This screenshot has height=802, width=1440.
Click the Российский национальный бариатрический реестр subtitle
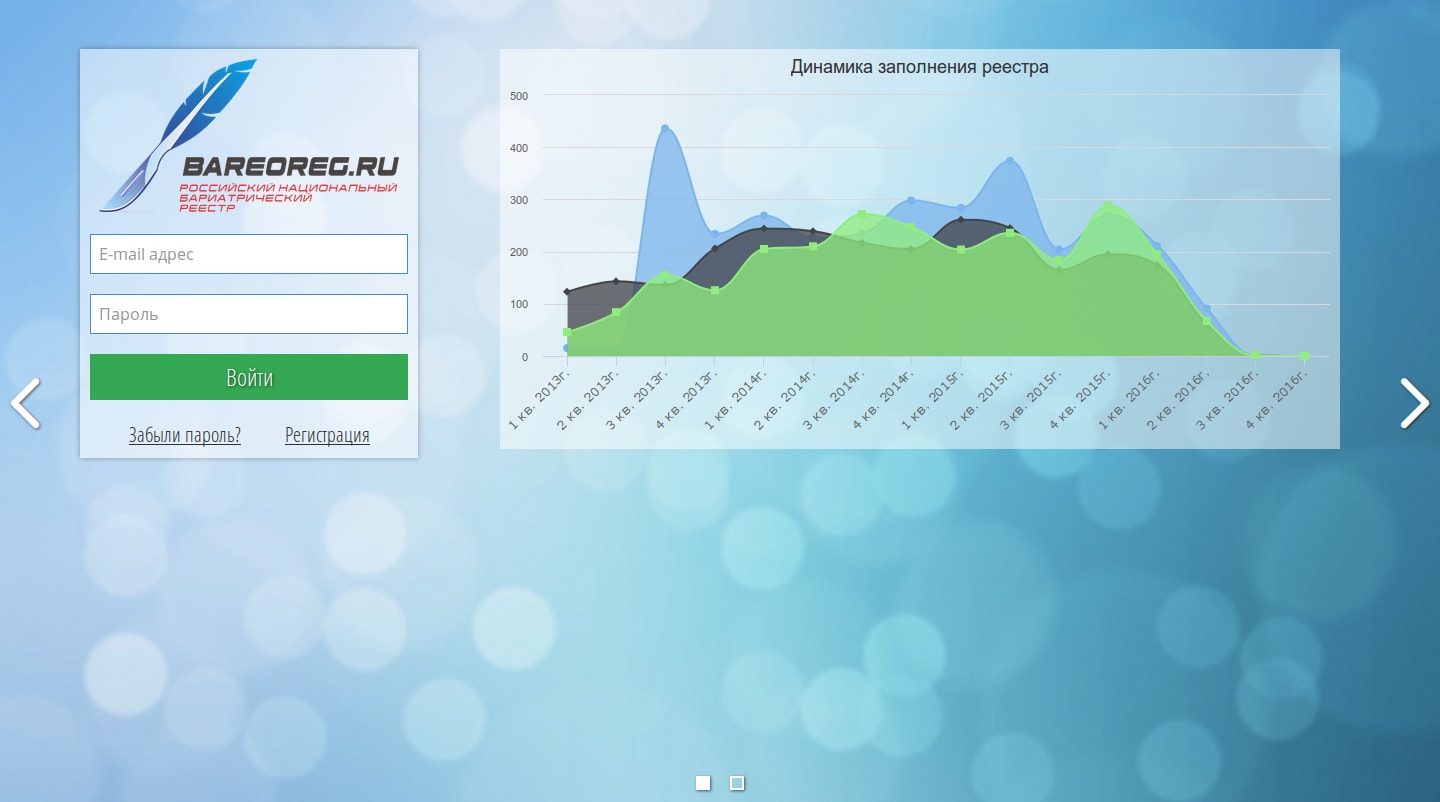pos(288,197)
